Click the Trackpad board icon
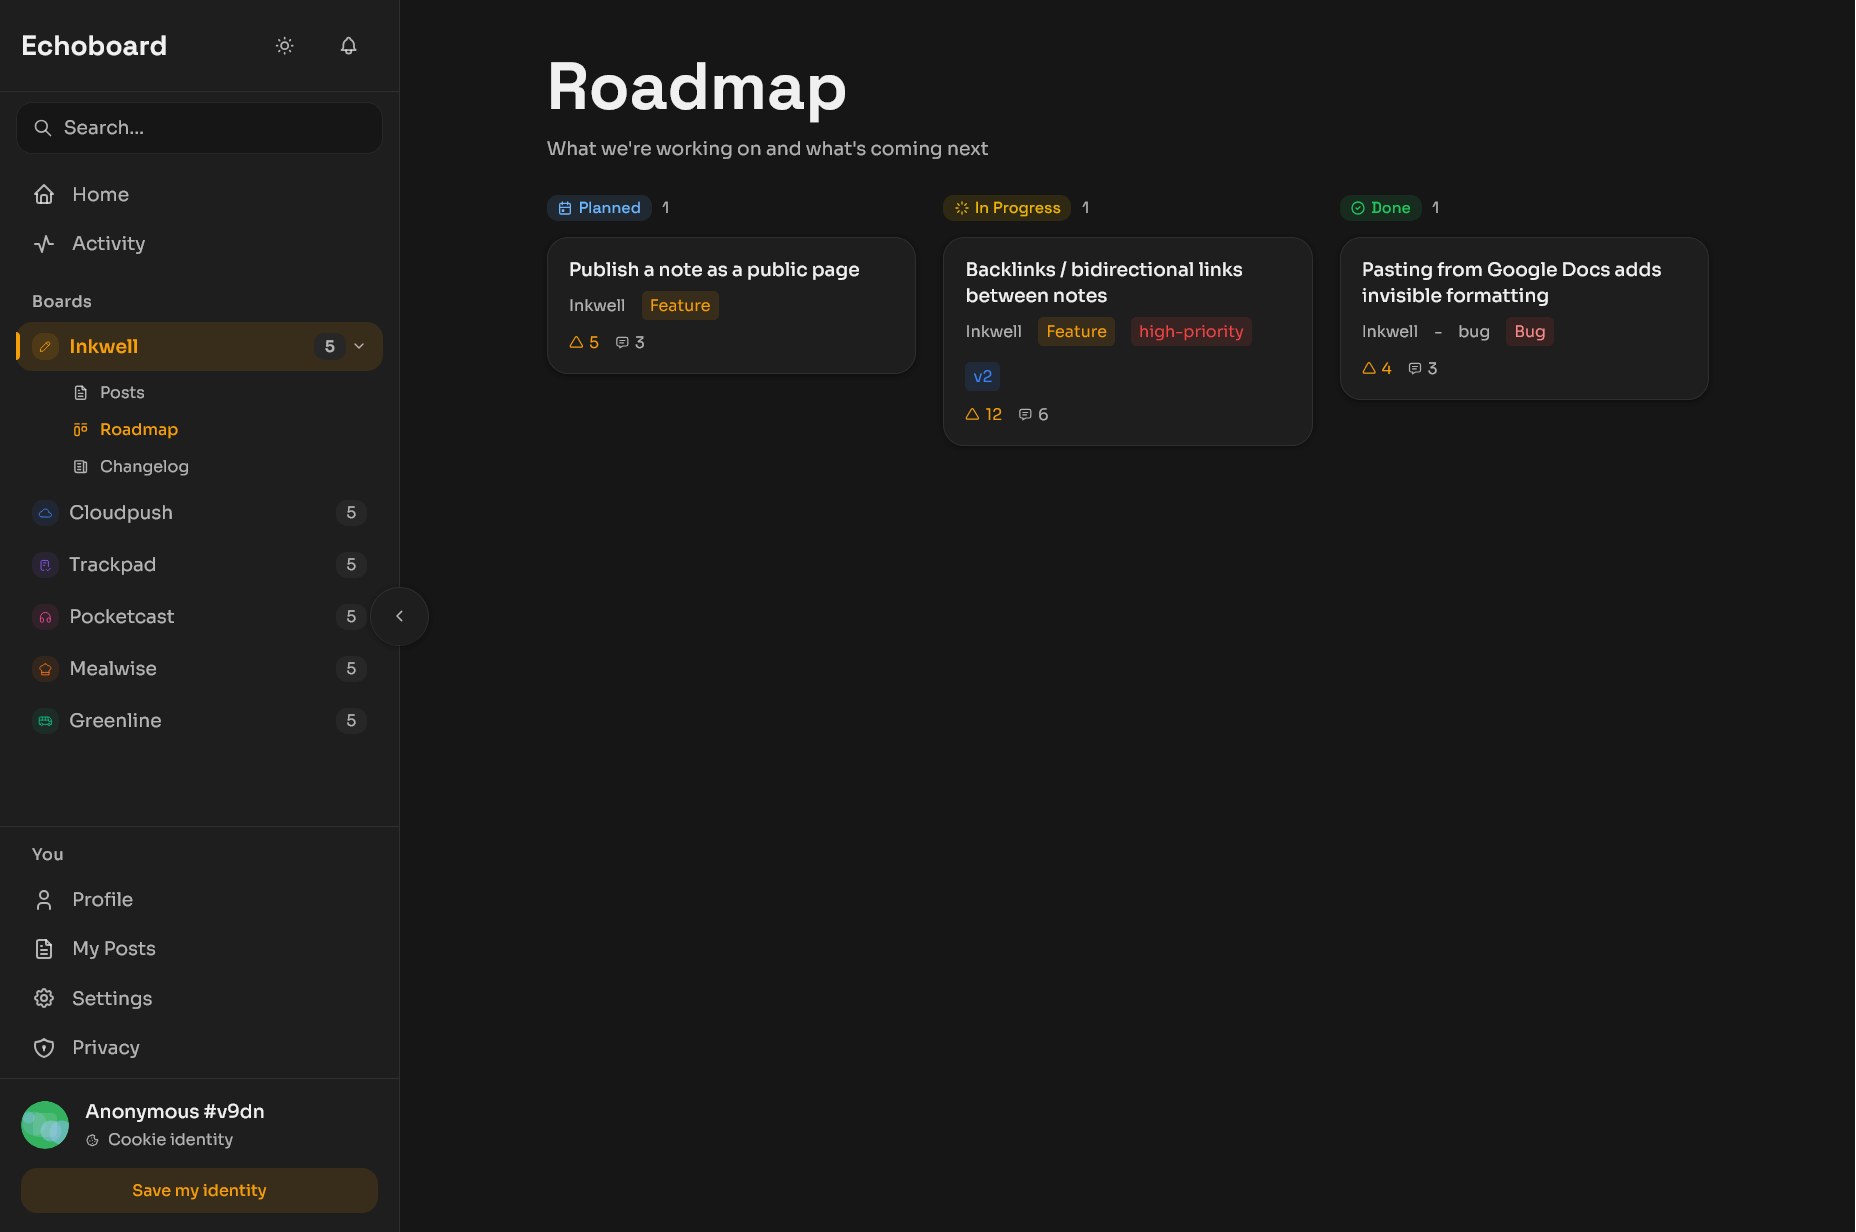Image resolution: width=1856 pixels, height=1232 pixels. (45, 565)
